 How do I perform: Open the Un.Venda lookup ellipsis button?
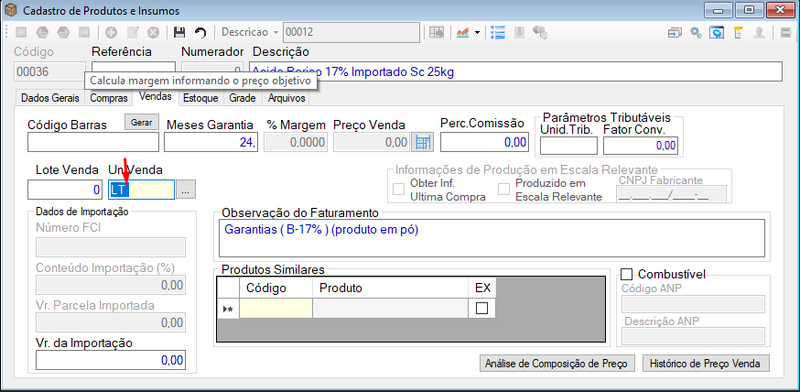pos(186,190)
